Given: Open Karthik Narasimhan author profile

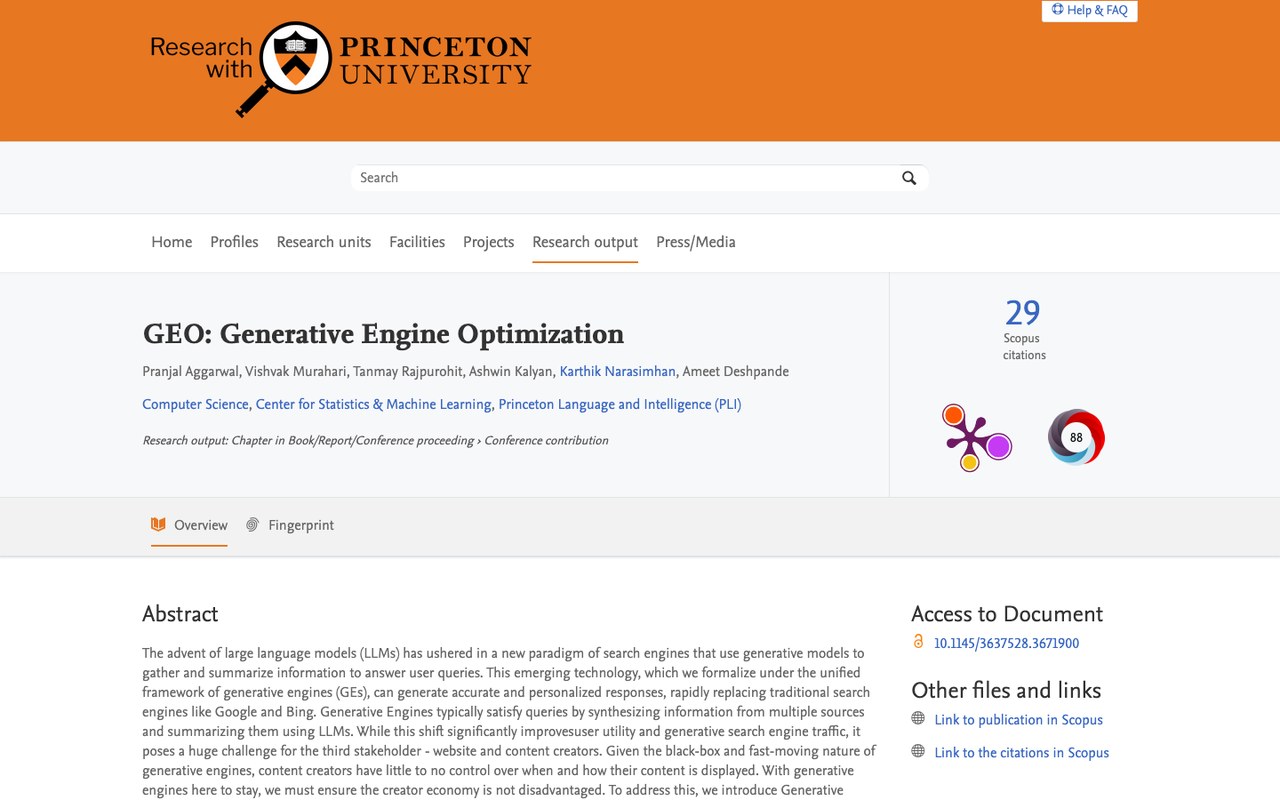Looking at the screenshot, I should 617,372.
